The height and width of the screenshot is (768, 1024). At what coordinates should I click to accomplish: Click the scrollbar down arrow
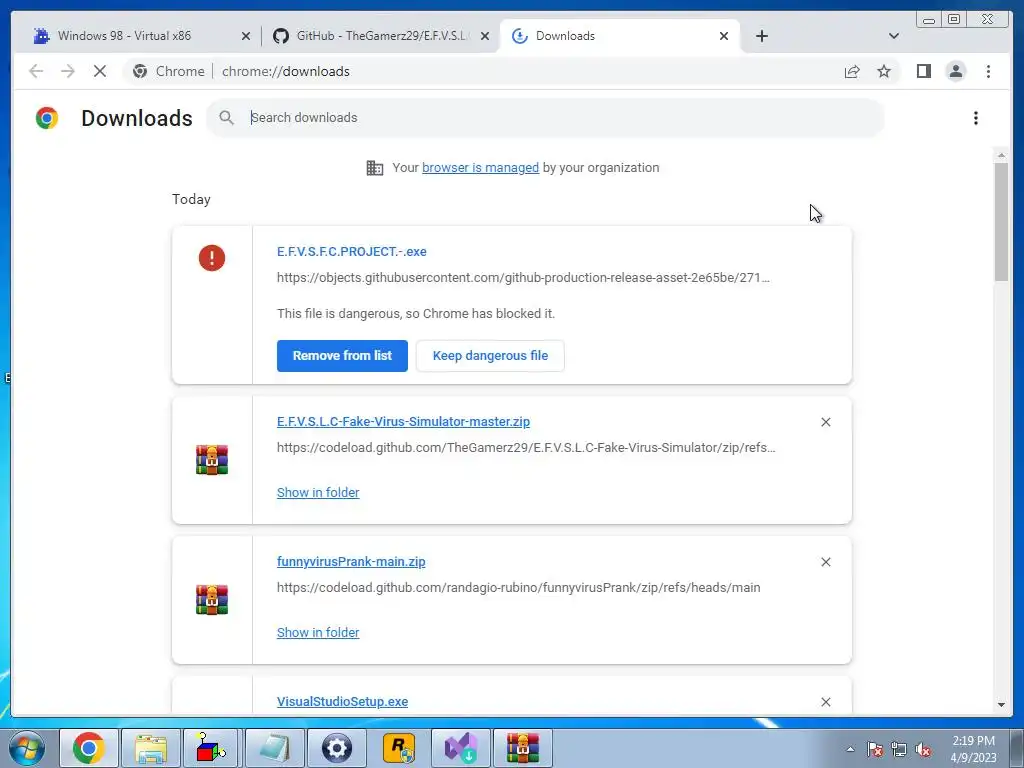[1001, 705]
